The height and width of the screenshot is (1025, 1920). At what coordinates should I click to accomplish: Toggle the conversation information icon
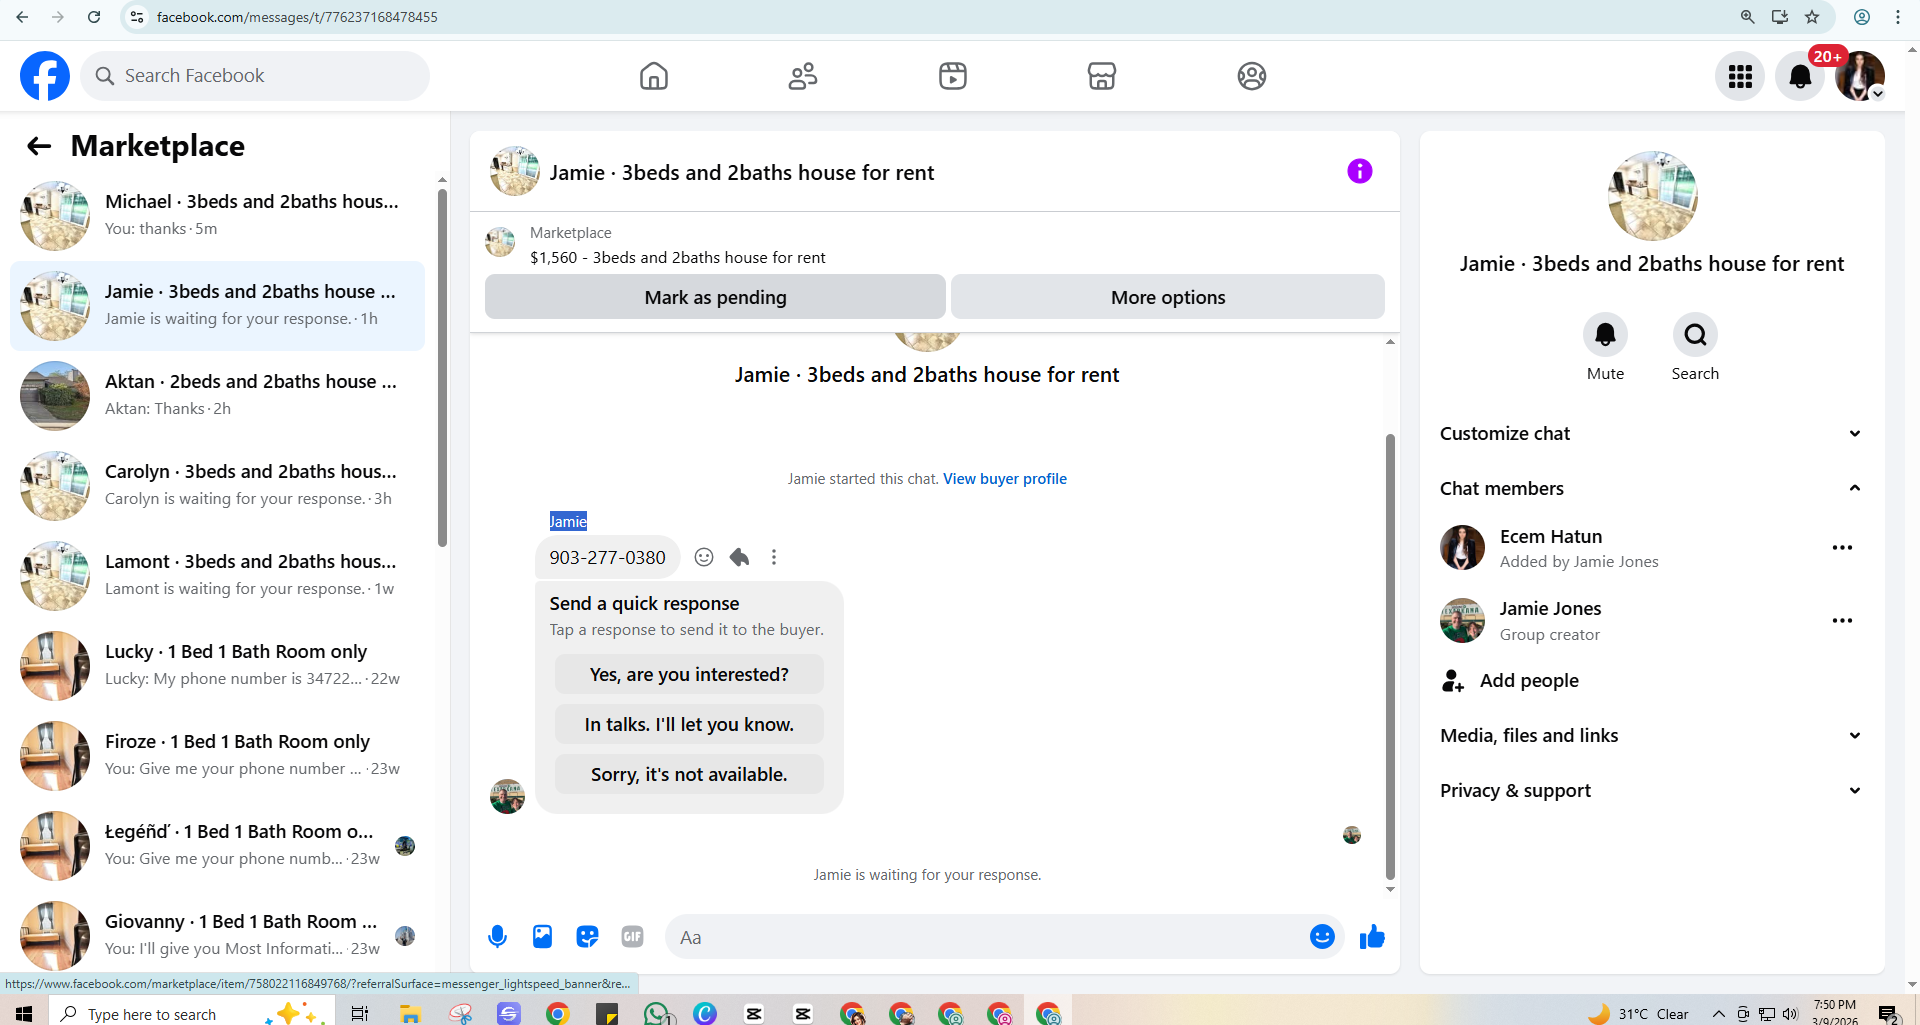click(1360, 171)
